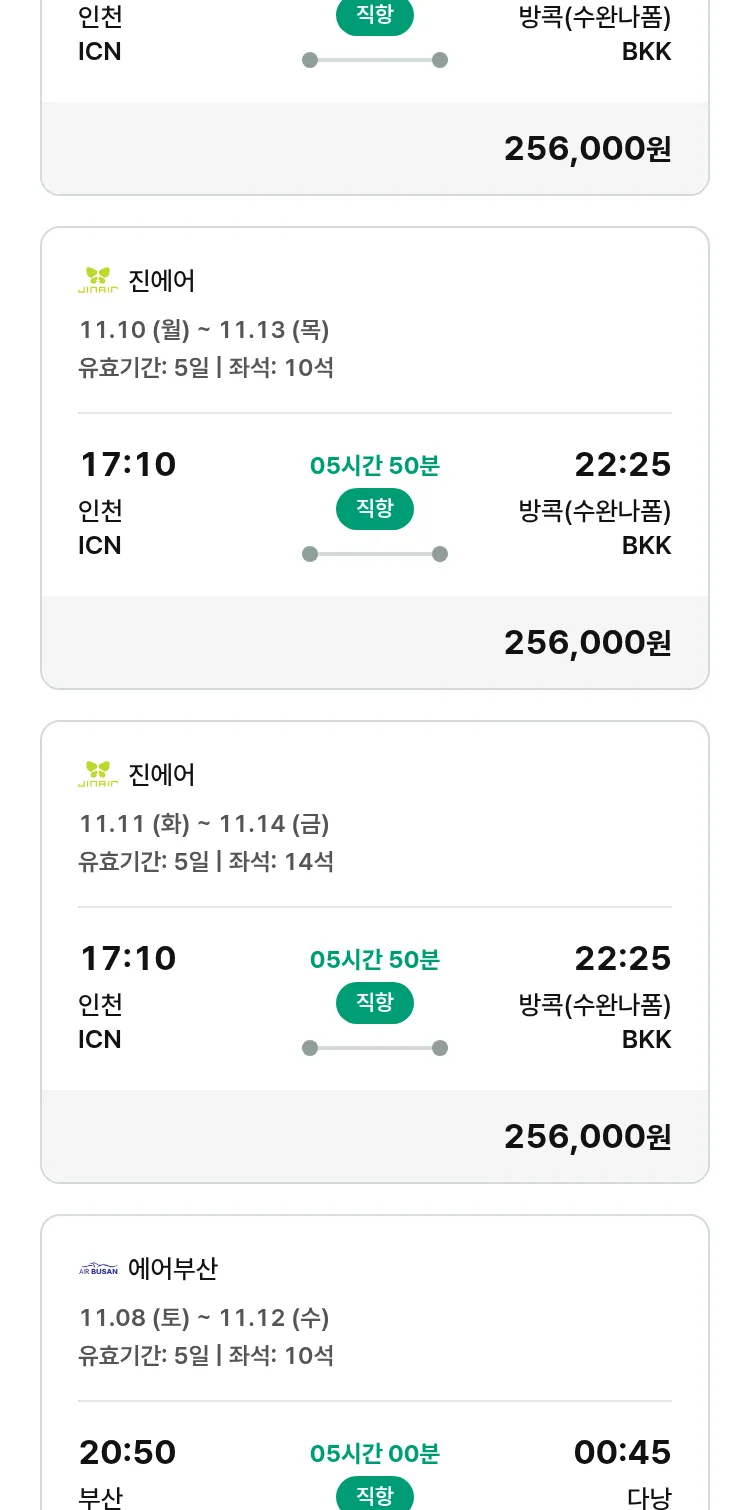Click route line on the 11.10 flight

click(375, 554)
